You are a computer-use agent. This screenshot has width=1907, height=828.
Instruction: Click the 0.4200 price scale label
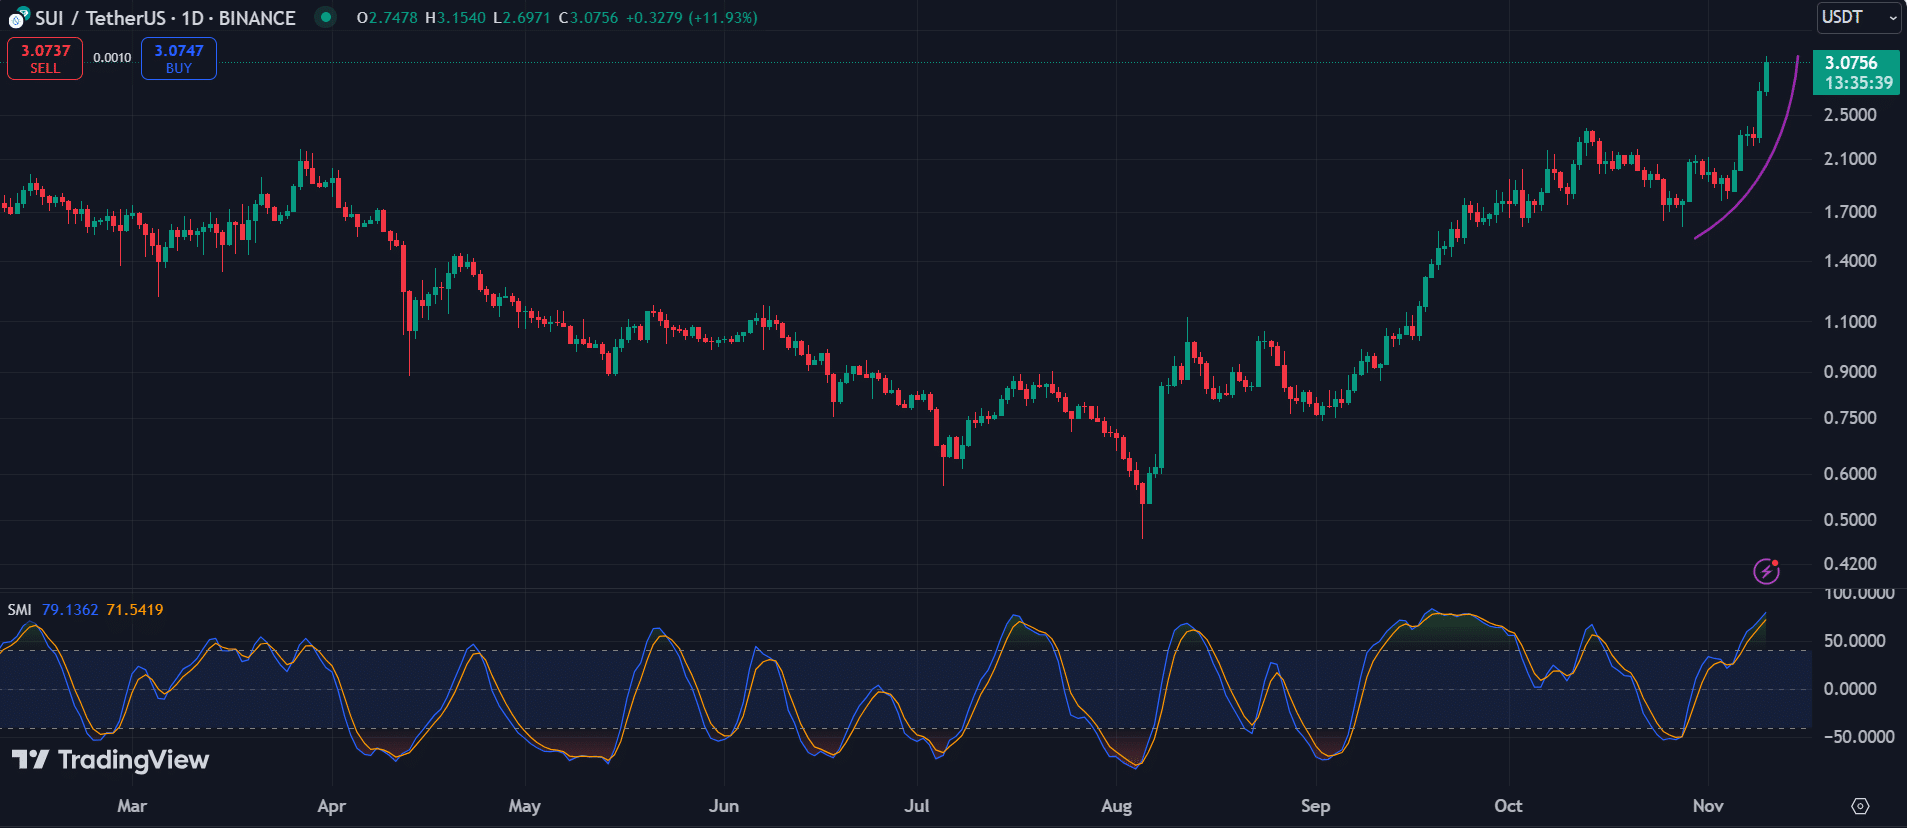(x=1850, y=564)
